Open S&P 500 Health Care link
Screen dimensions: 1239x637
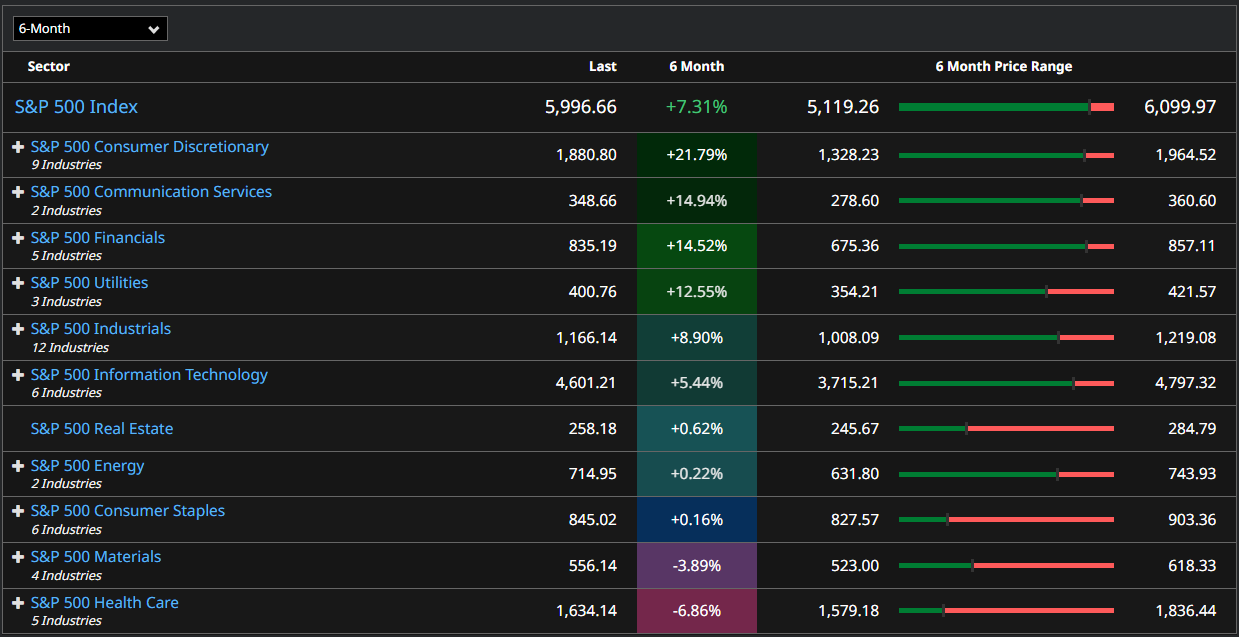click(105, 602)
